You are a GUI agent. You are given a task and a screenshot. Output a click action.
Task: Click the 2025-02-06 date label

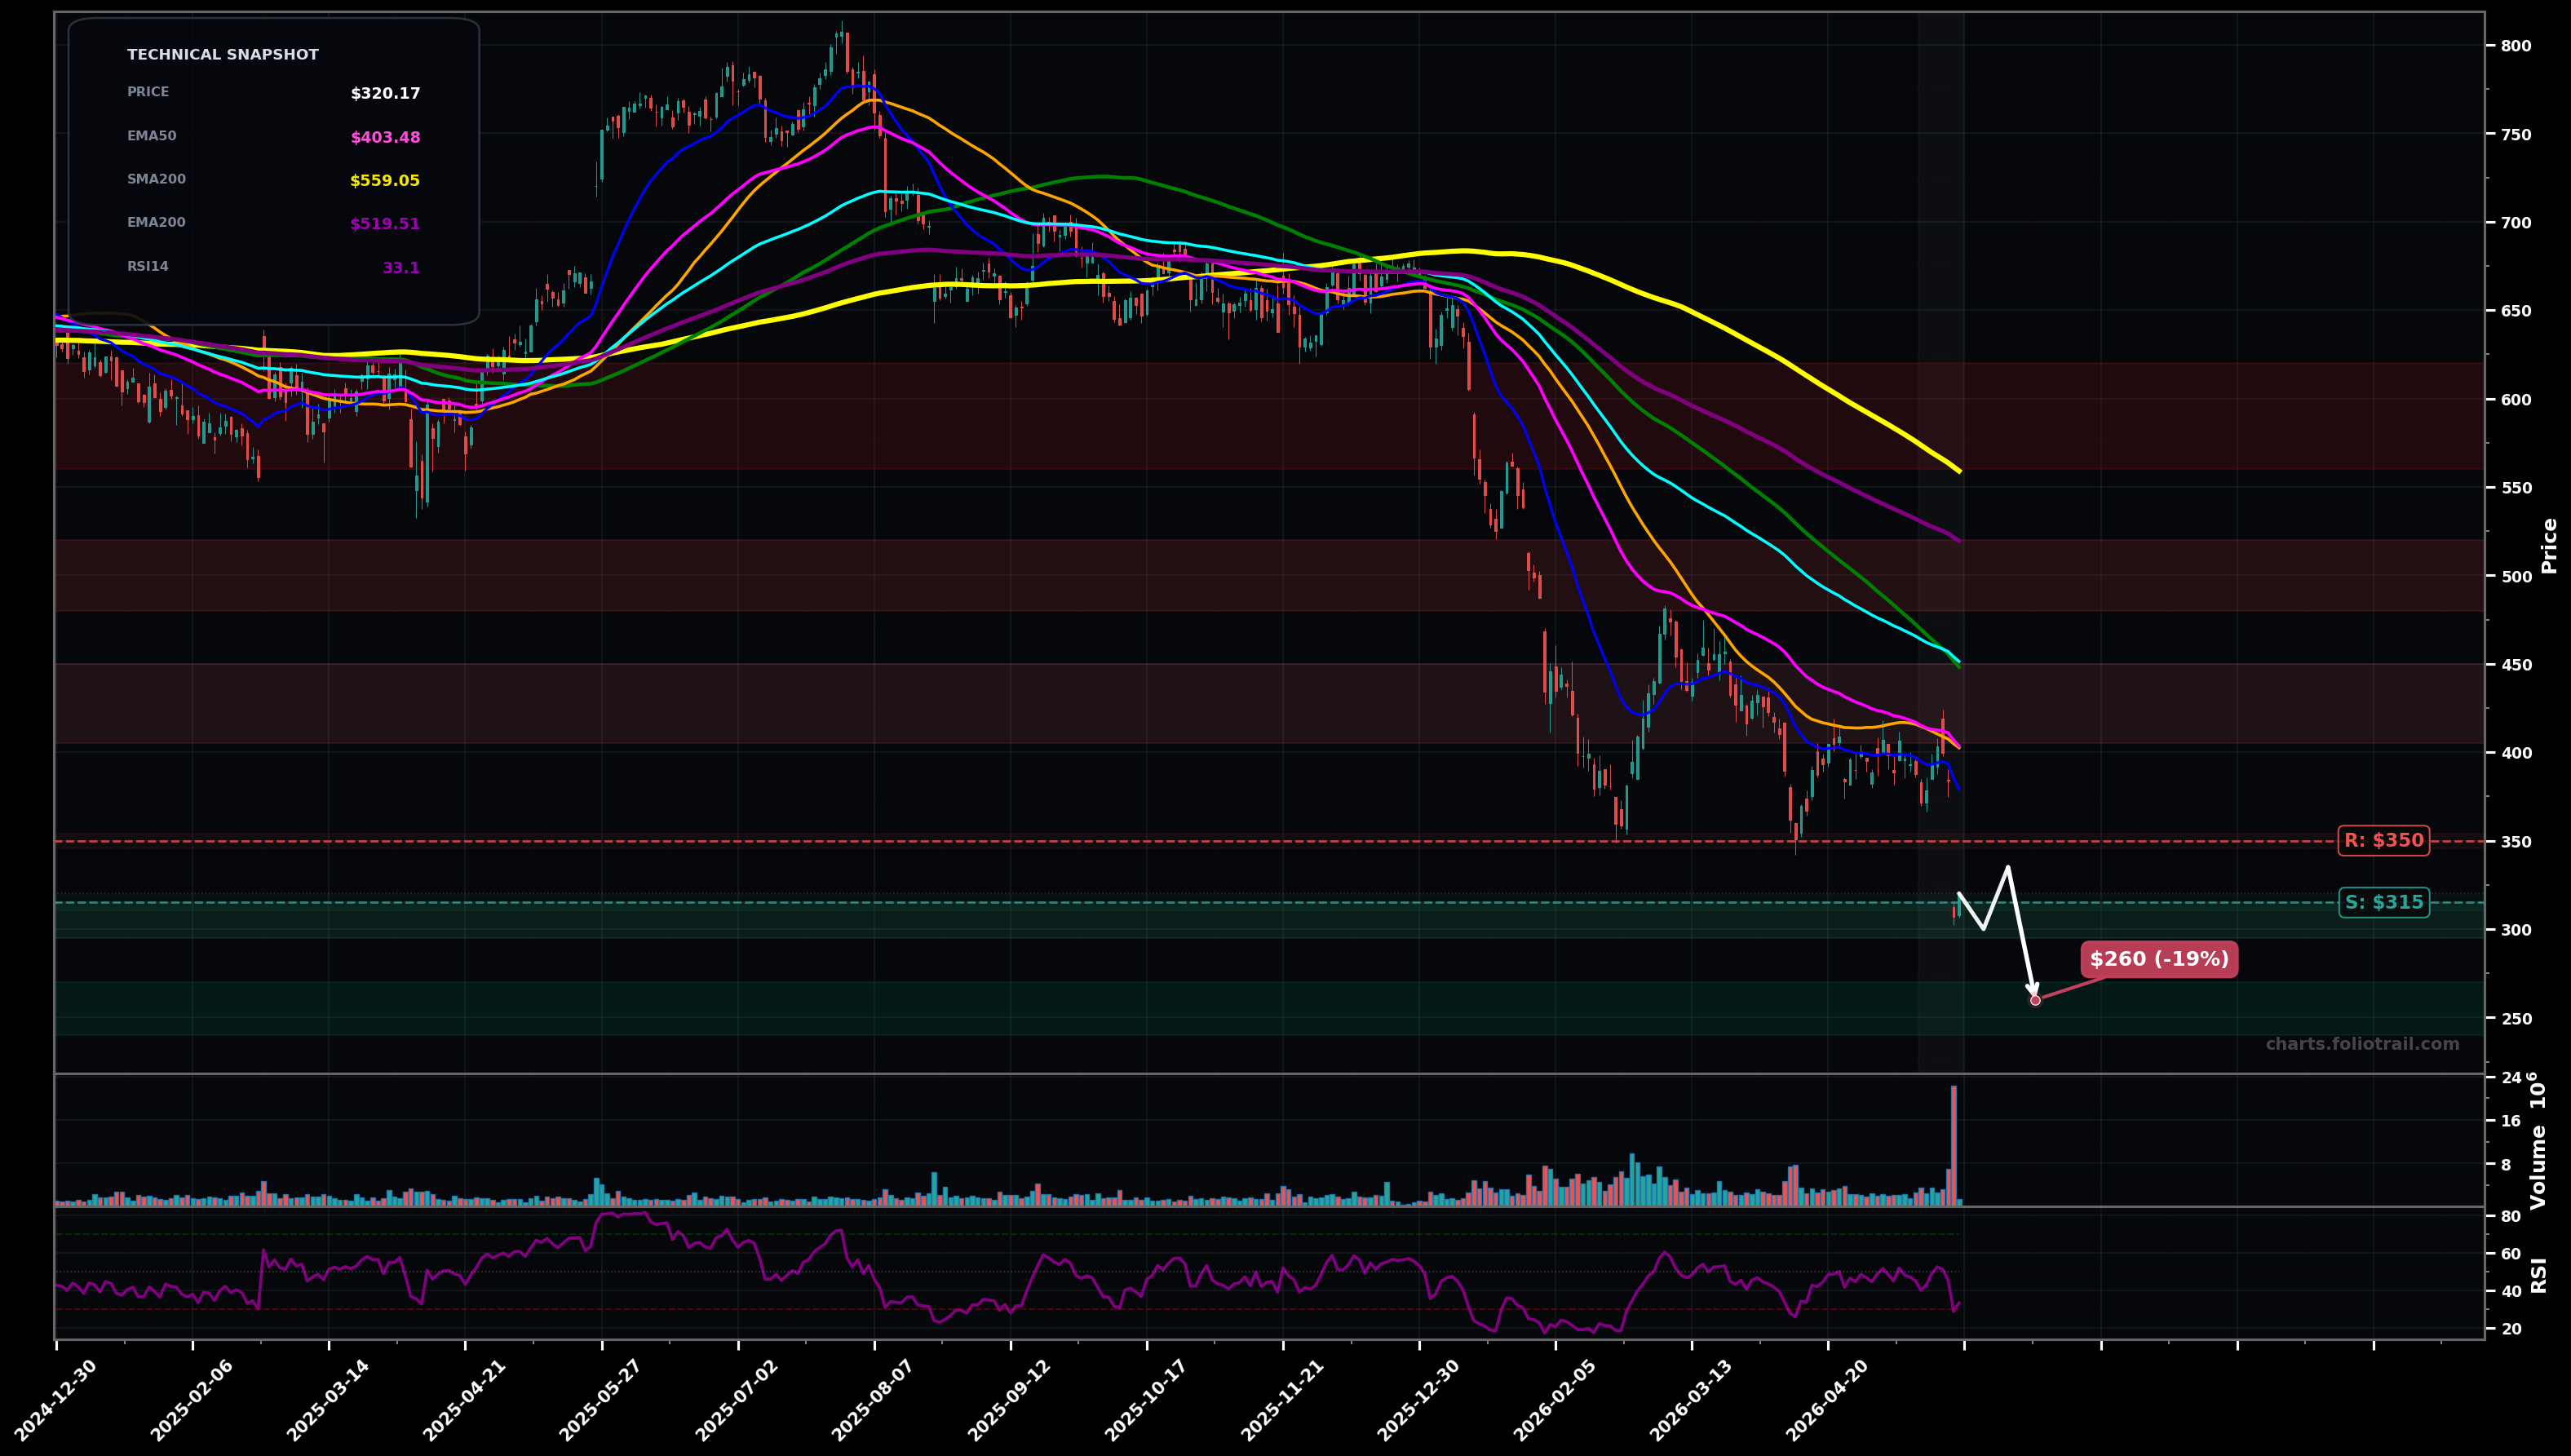(x=192, y=1400)
